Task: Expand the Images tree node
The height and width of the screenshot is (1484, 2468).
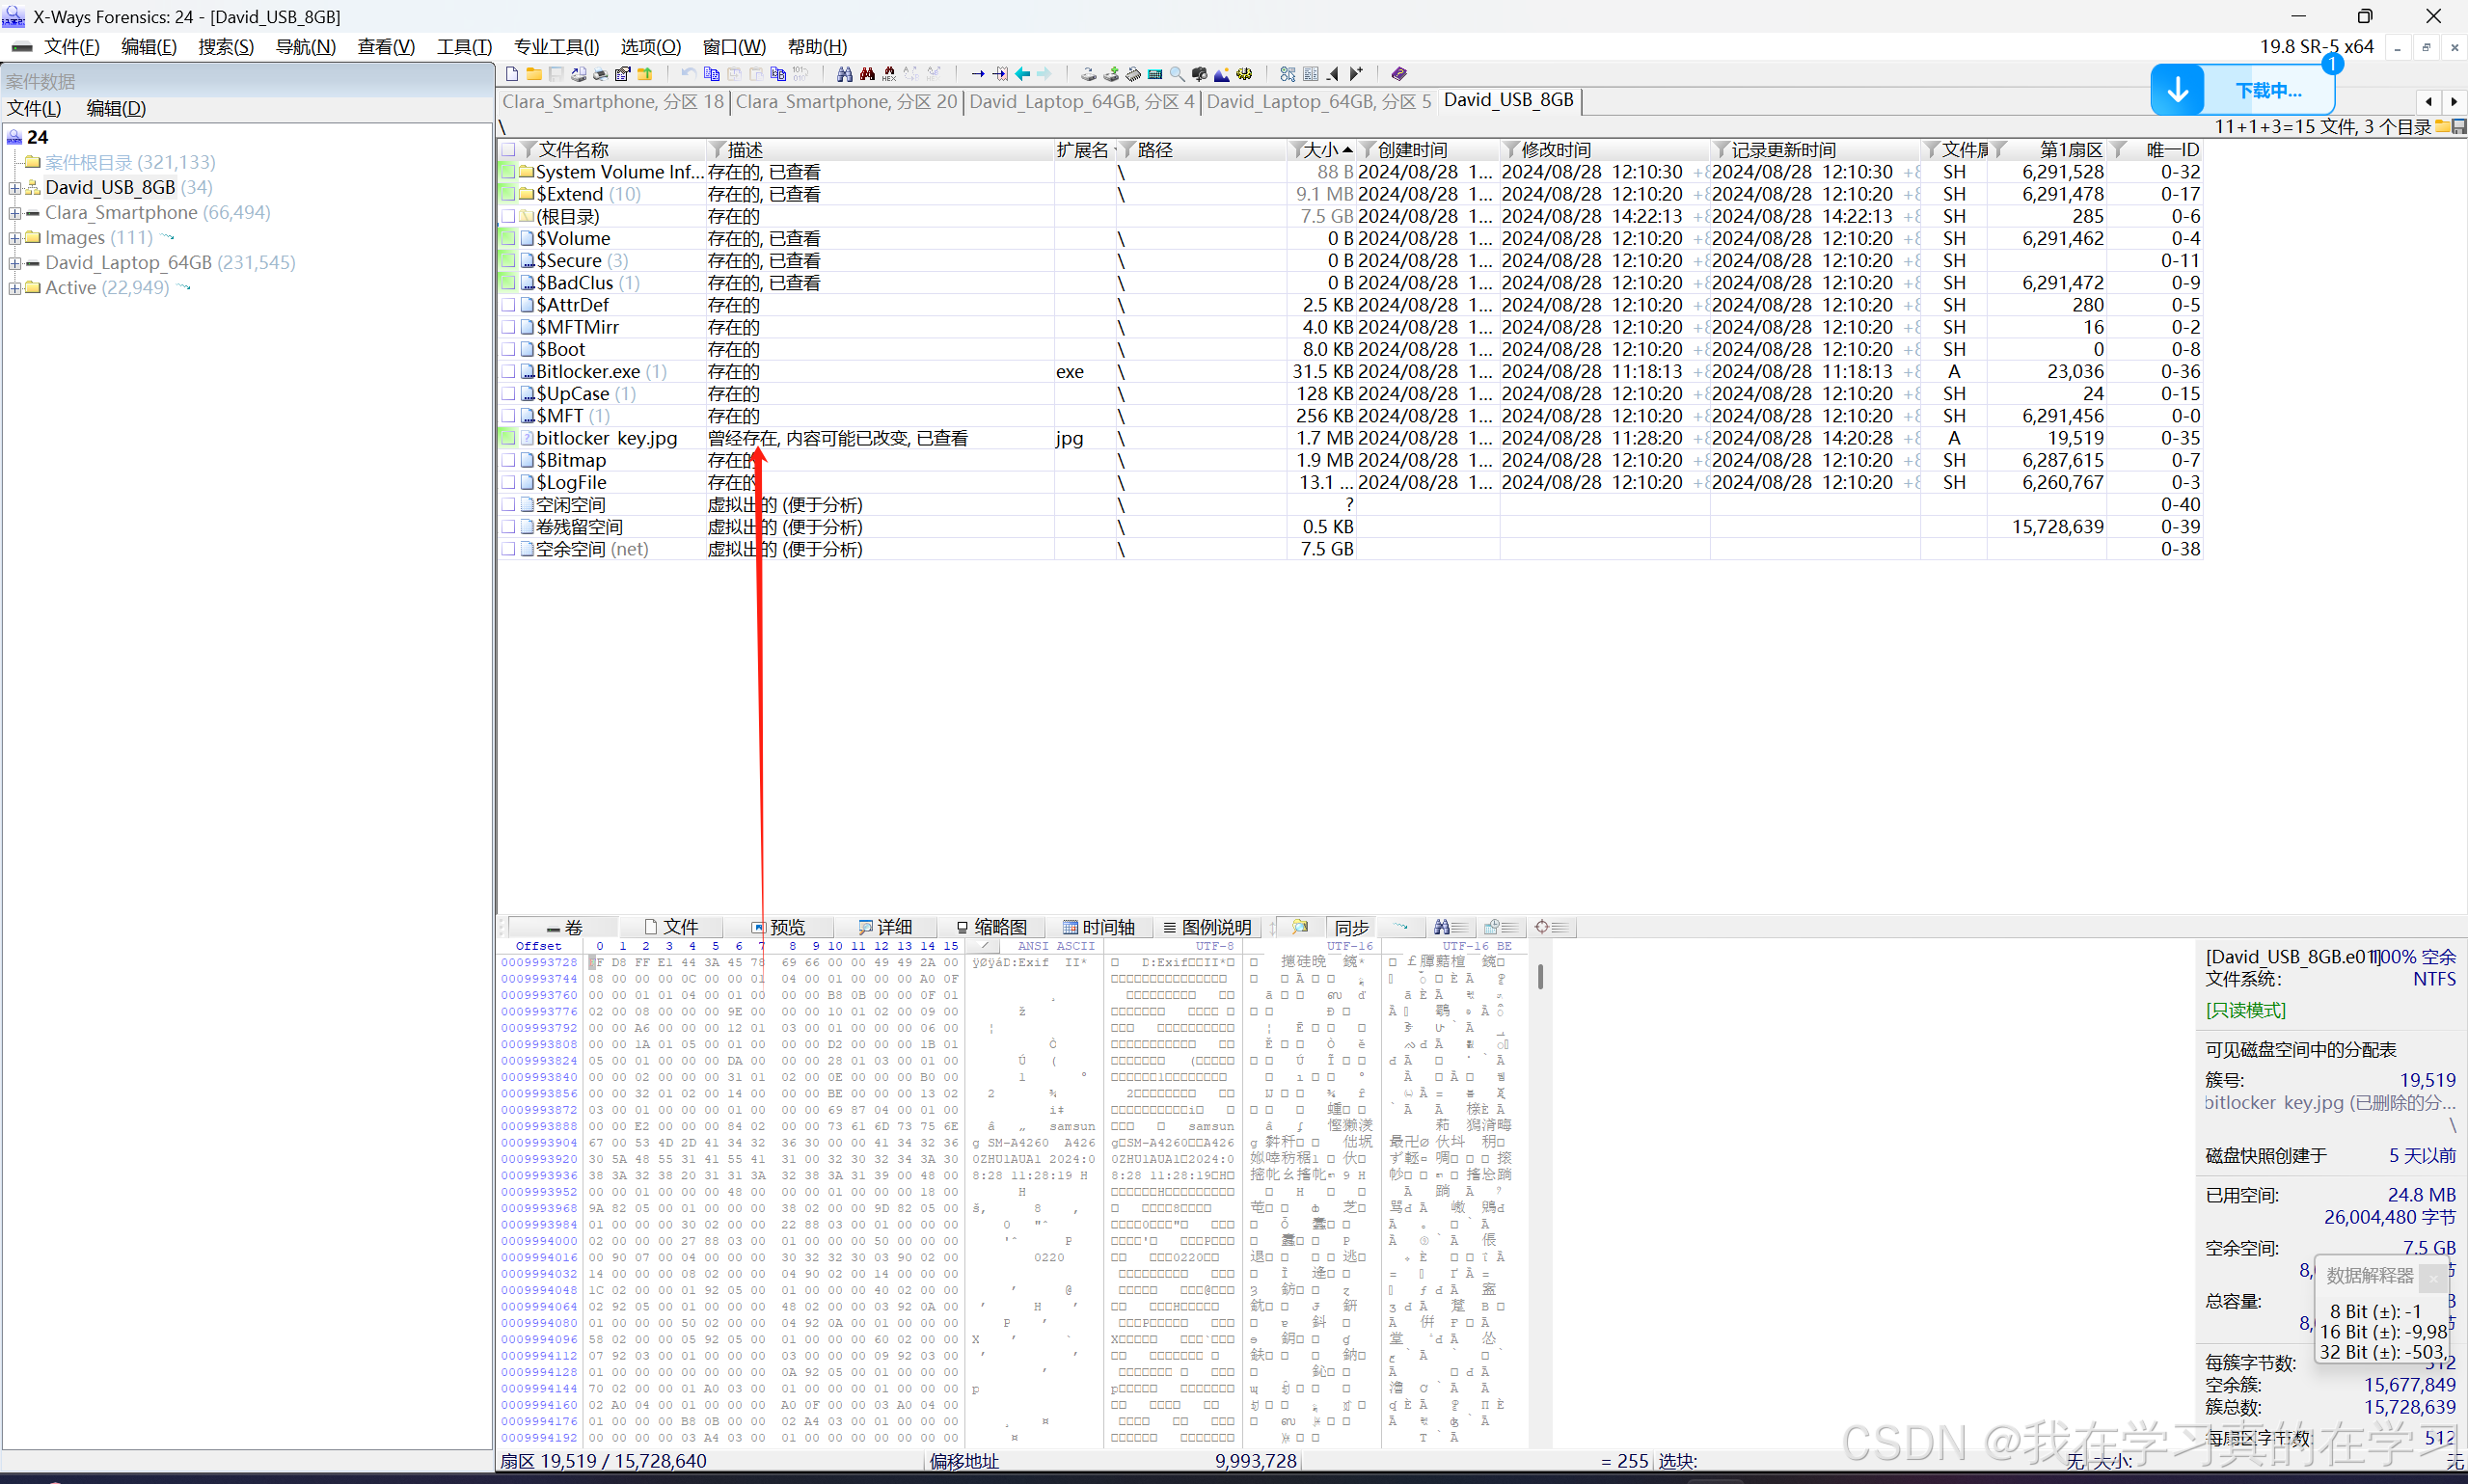Action: pyautogui.click(x=15, y=238)
